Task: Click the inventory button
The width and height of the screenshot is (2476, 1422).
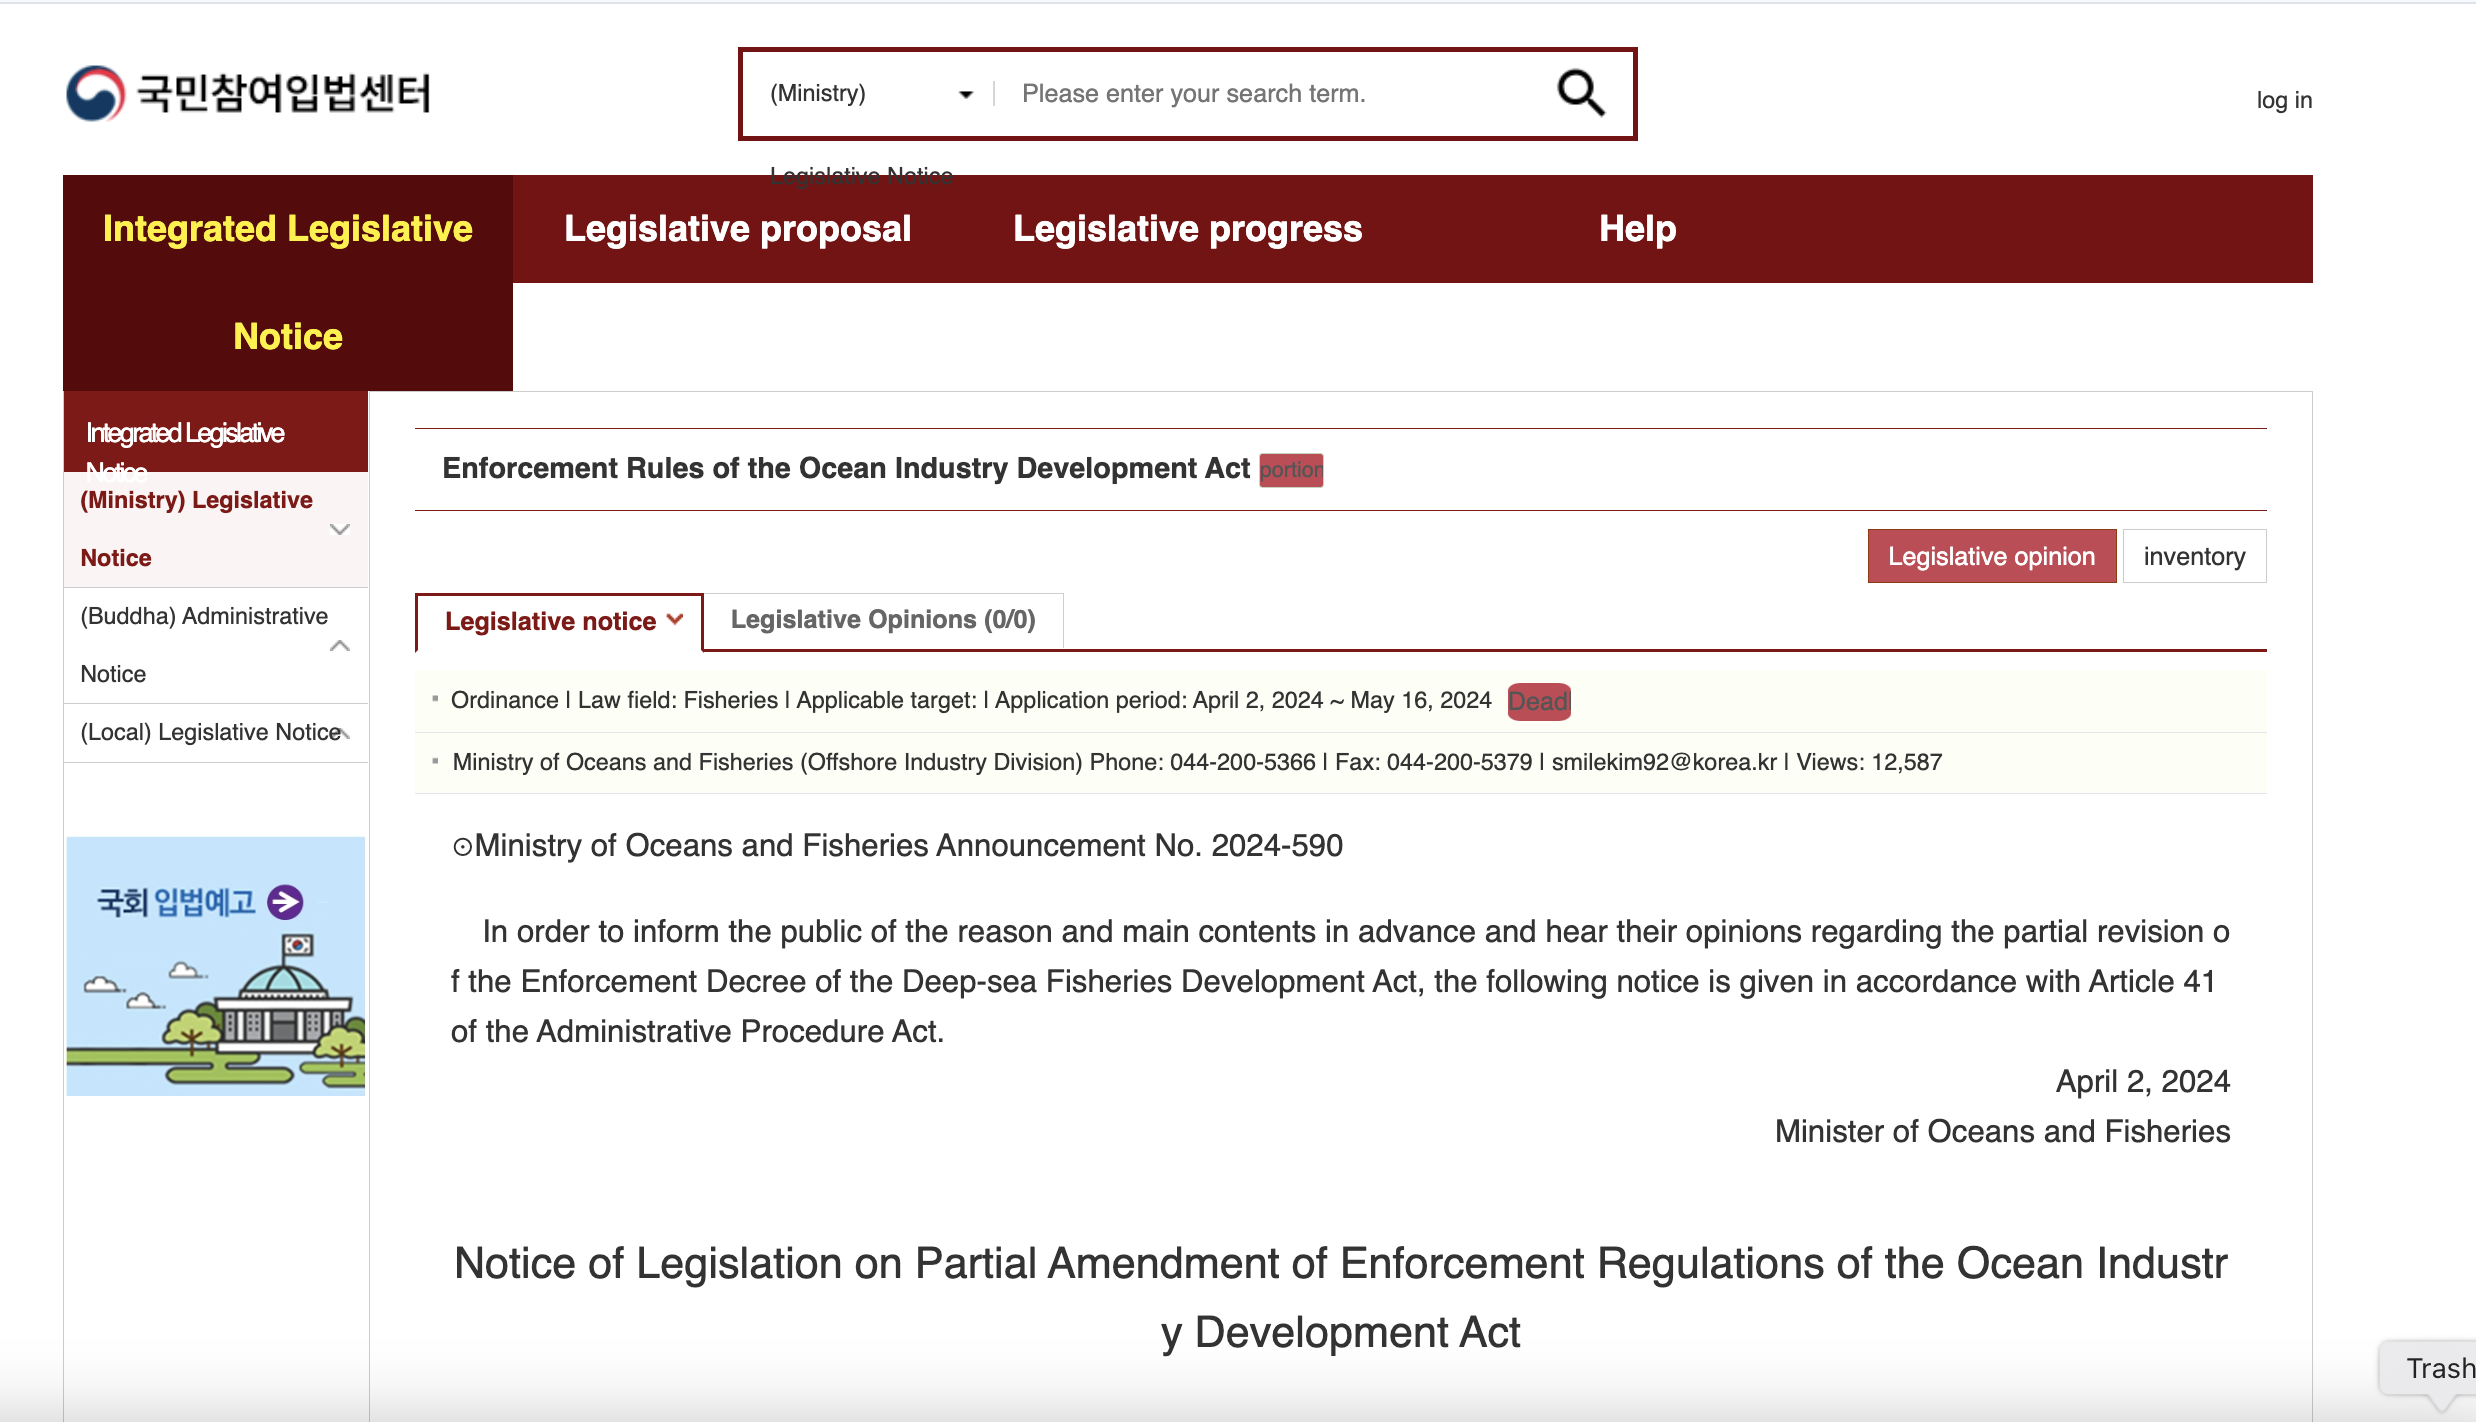Action: click(x=2193, y=556)
